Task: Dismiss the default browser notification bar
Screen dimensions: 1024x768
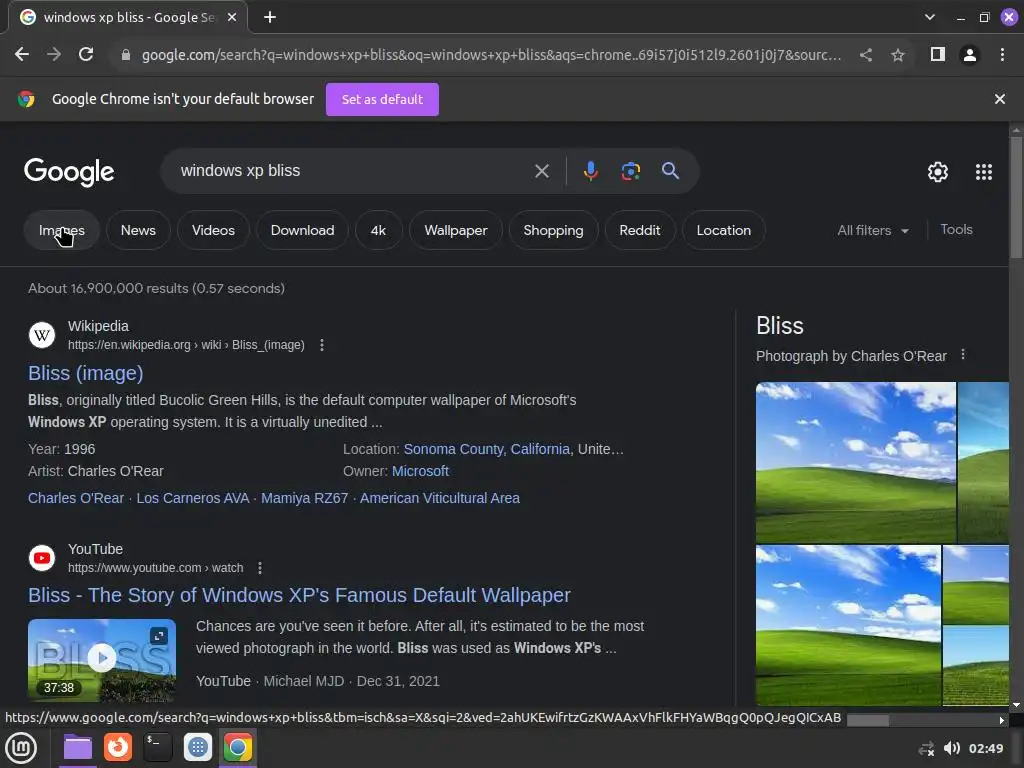Action: point(1000,99)
